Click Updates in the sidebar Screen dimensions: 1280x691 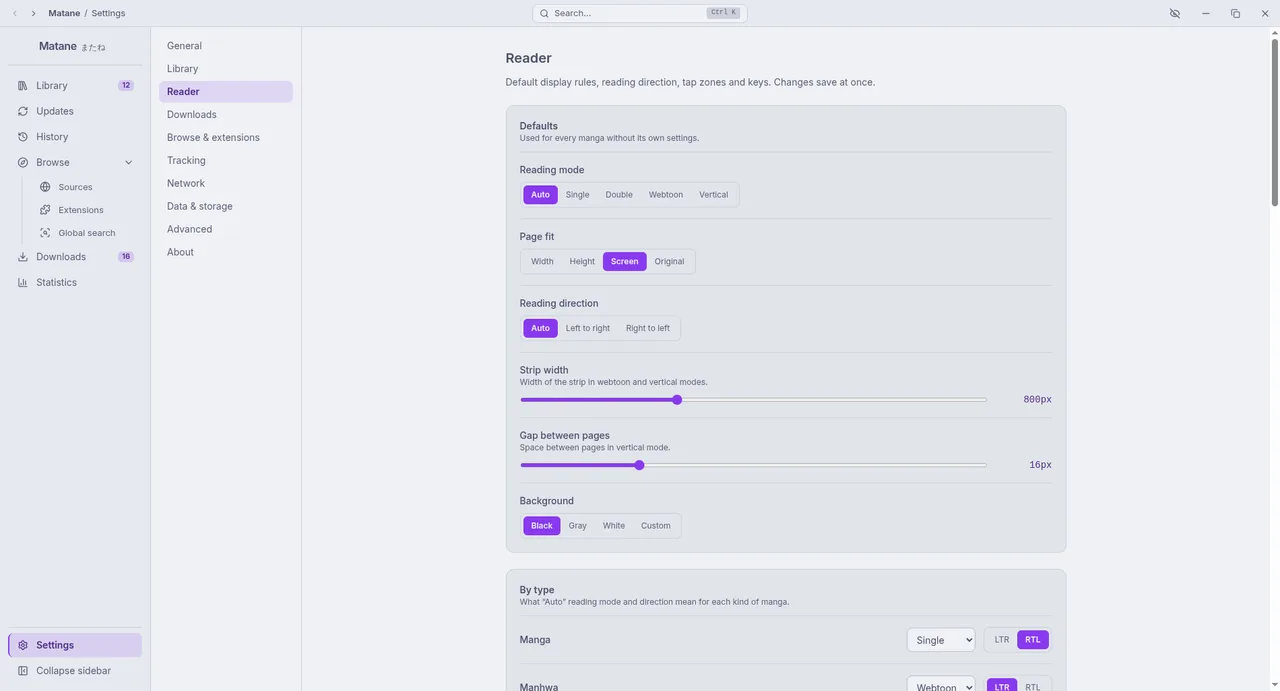[x=75, y=111]
